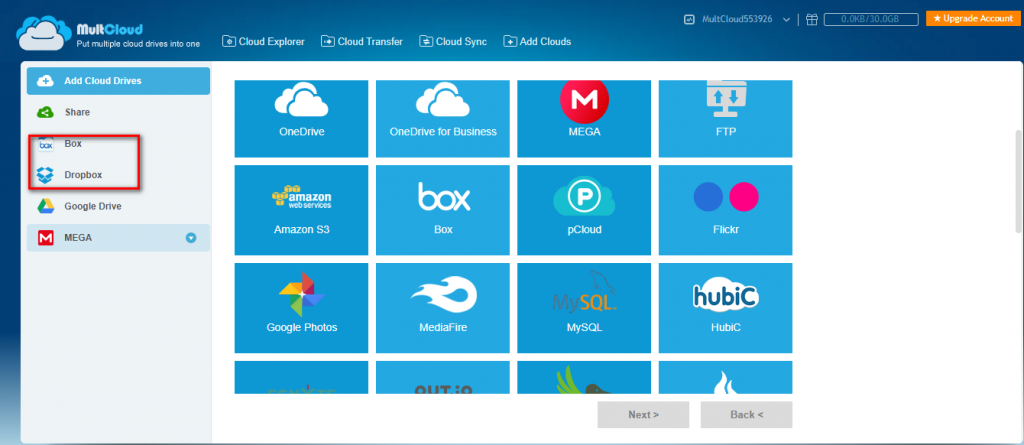Select MEGA drive in sidebar
This screenshot has height=445, width=1024.
point(118,238)
